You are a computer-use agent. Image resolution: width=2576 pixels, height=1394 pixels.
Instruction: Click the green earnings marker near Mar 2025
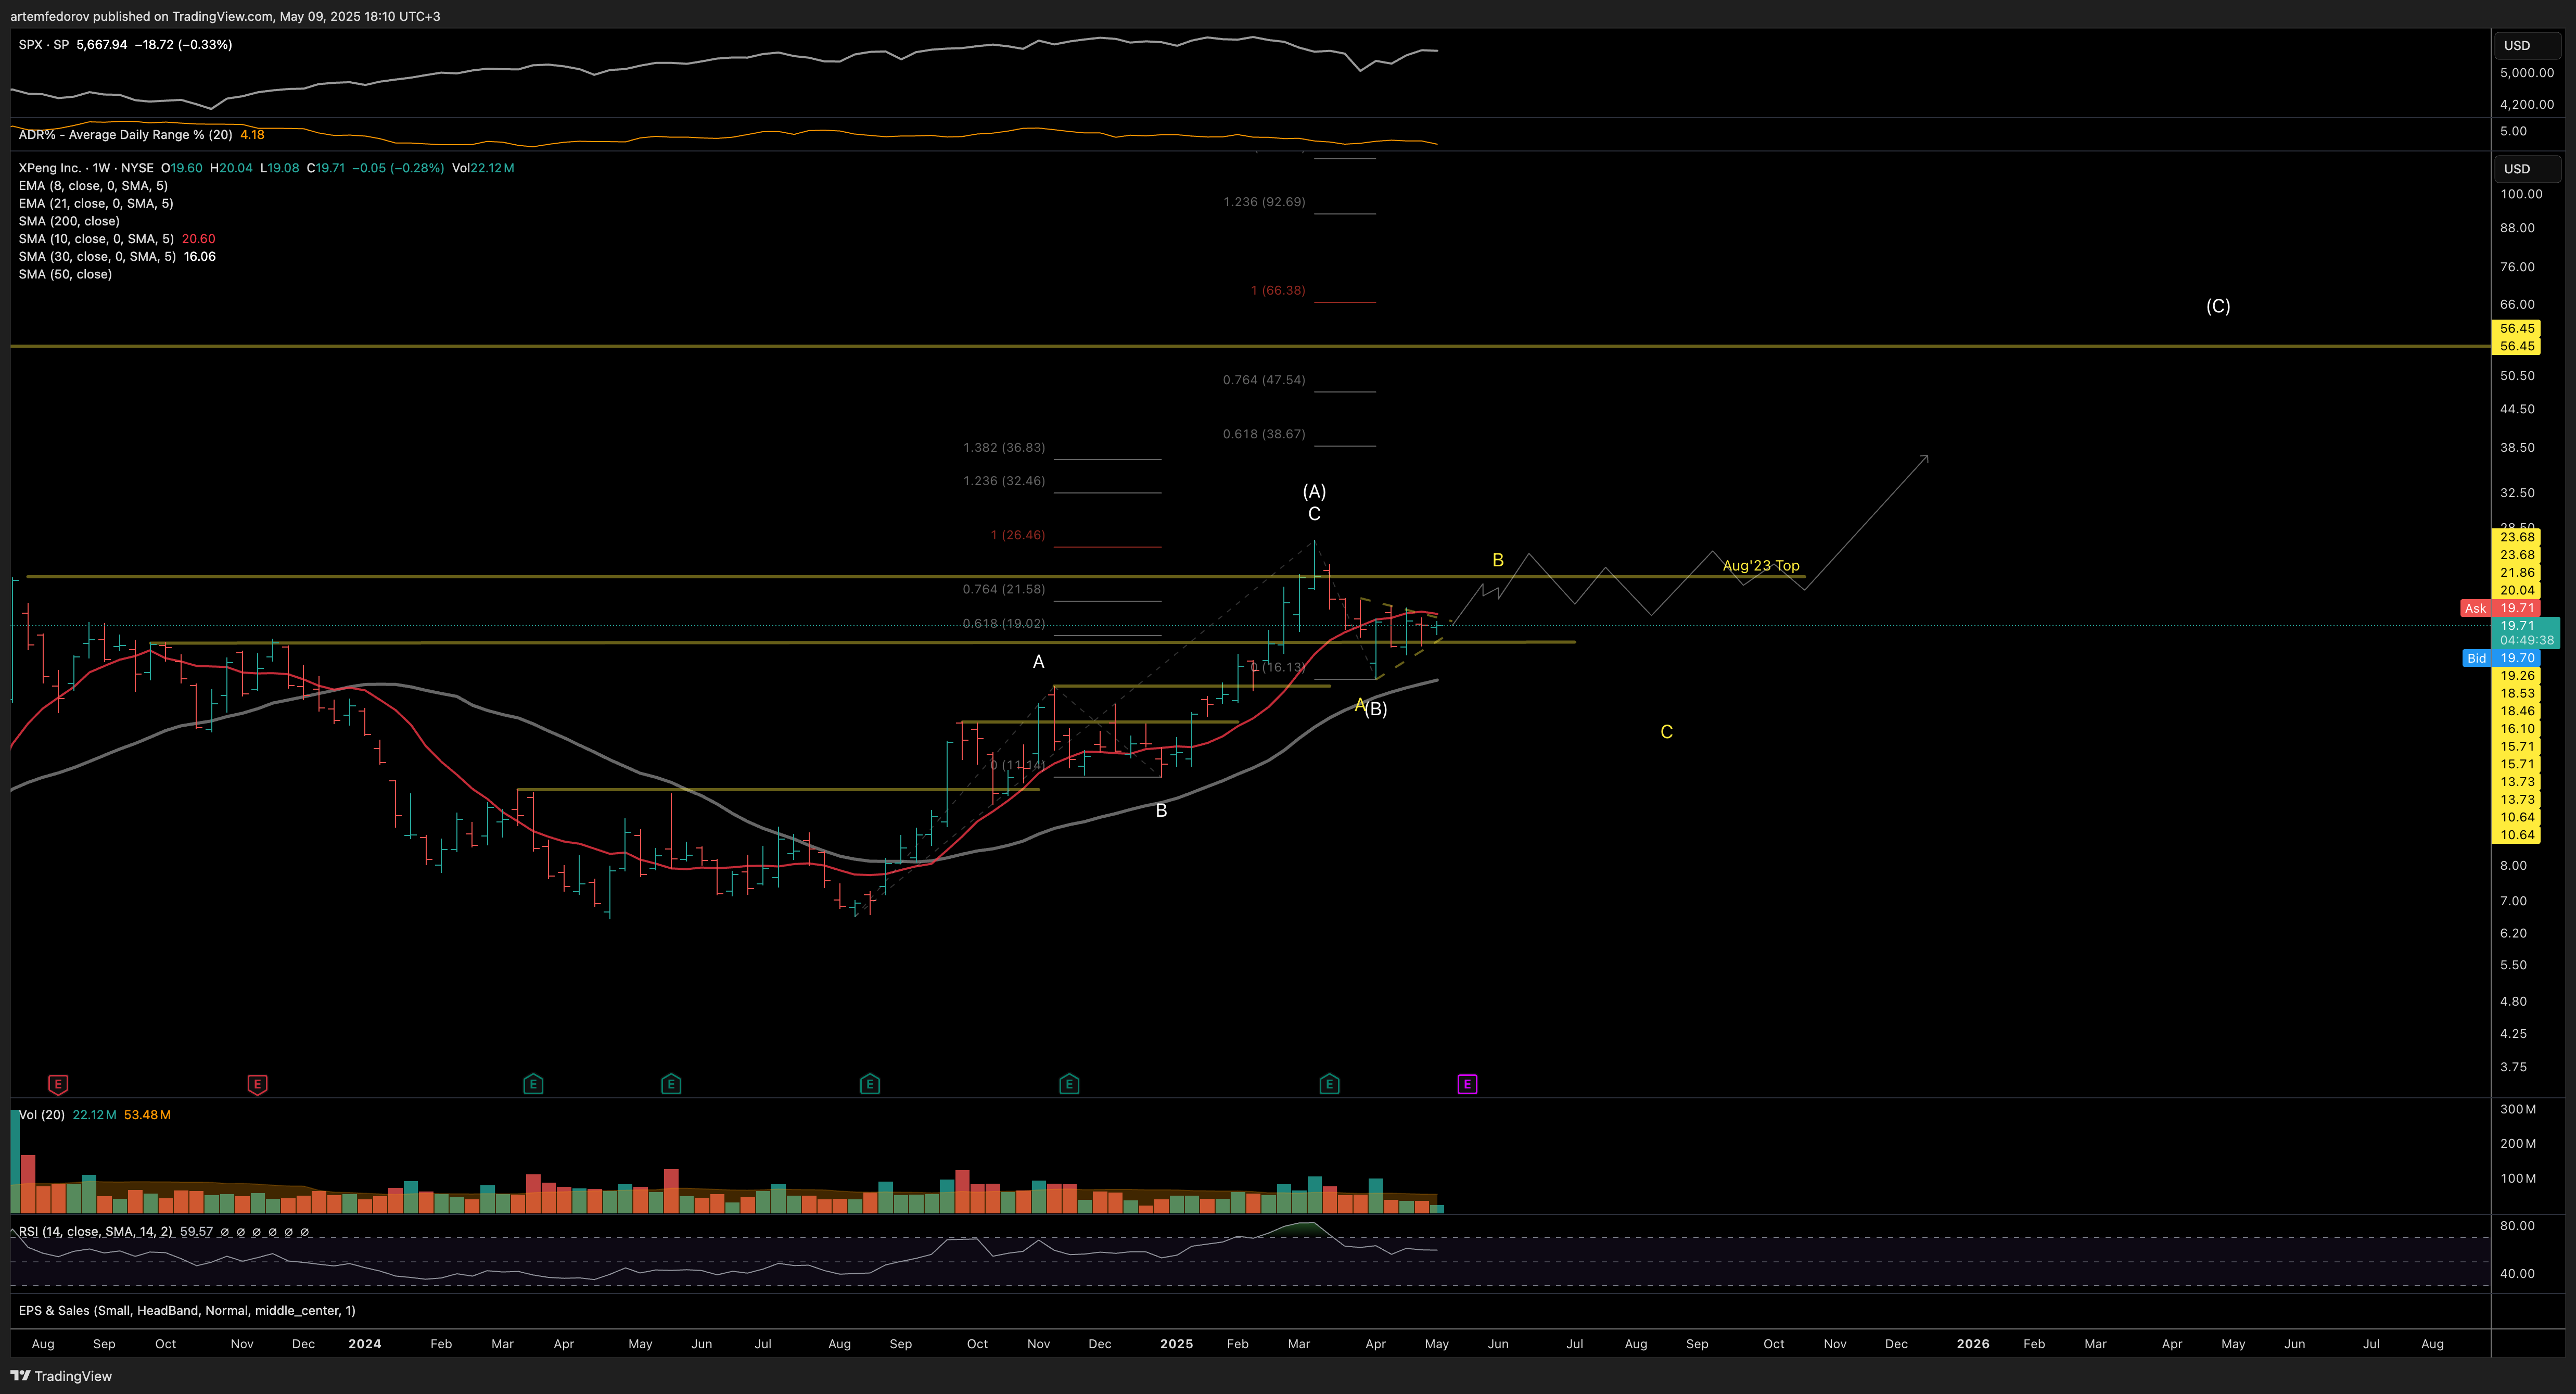coord(1329,1084)
